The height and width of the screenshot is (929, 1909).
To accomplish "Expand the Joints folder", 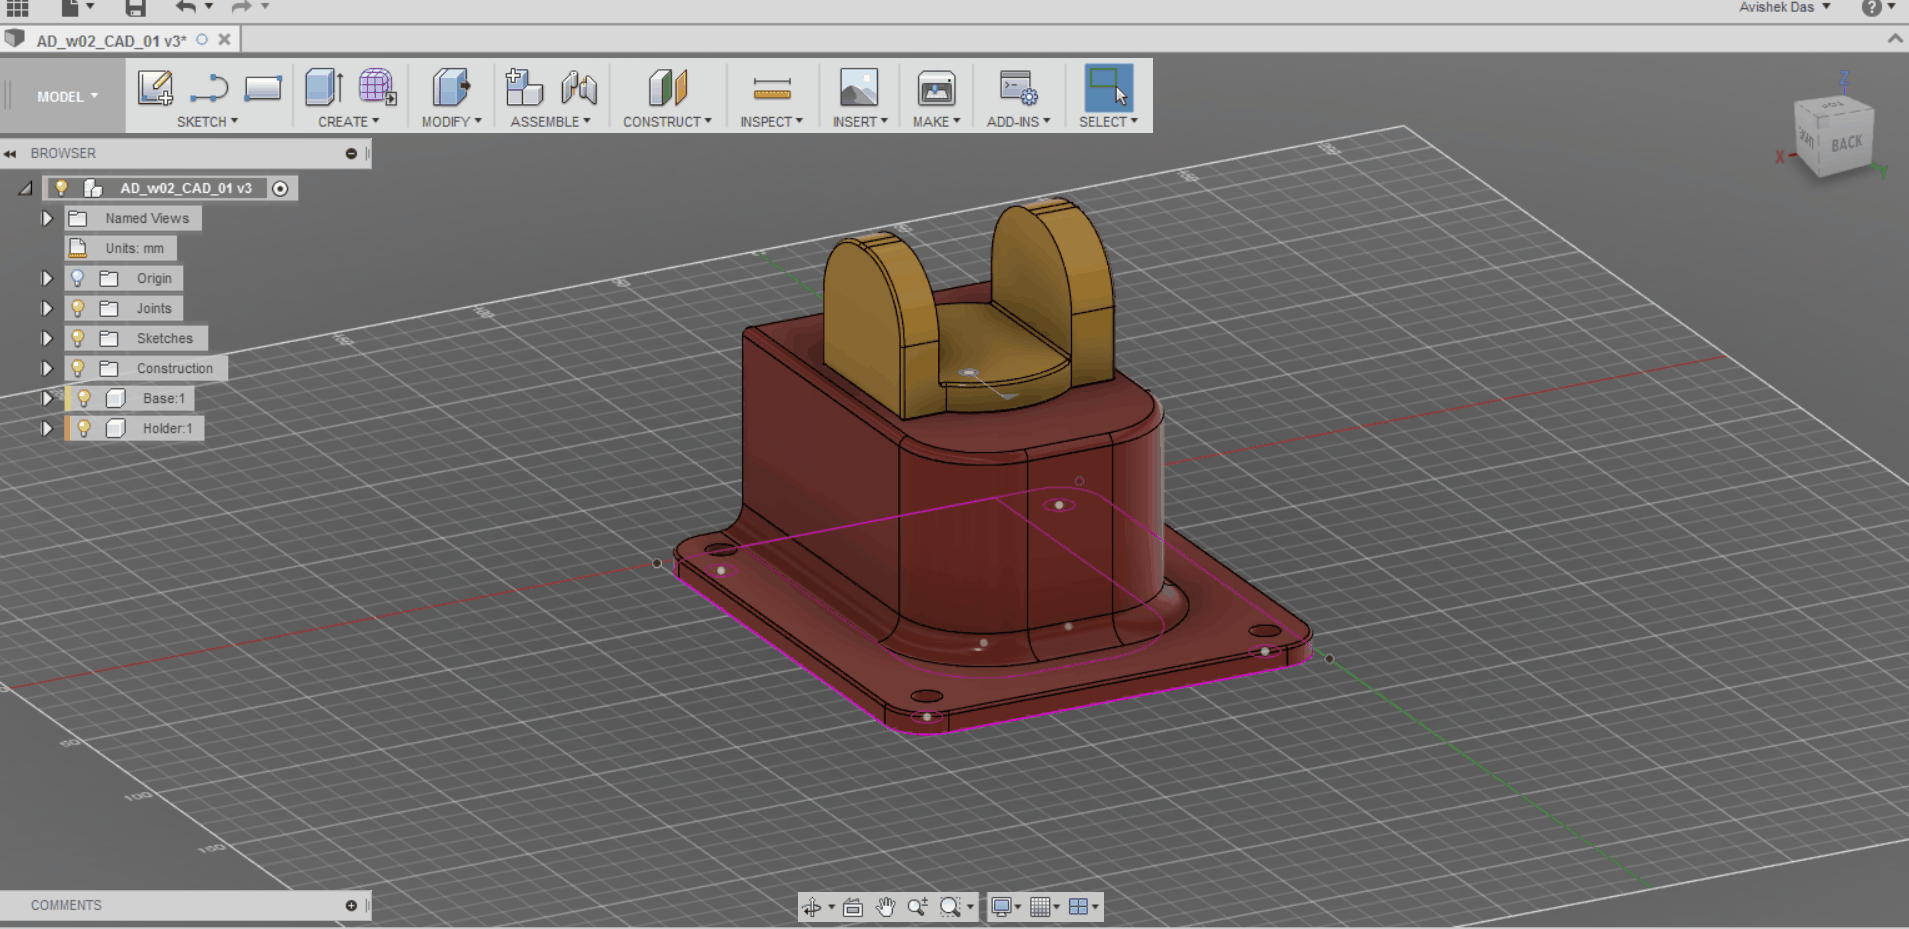I will pyautogui.click(x=46, y=308).
